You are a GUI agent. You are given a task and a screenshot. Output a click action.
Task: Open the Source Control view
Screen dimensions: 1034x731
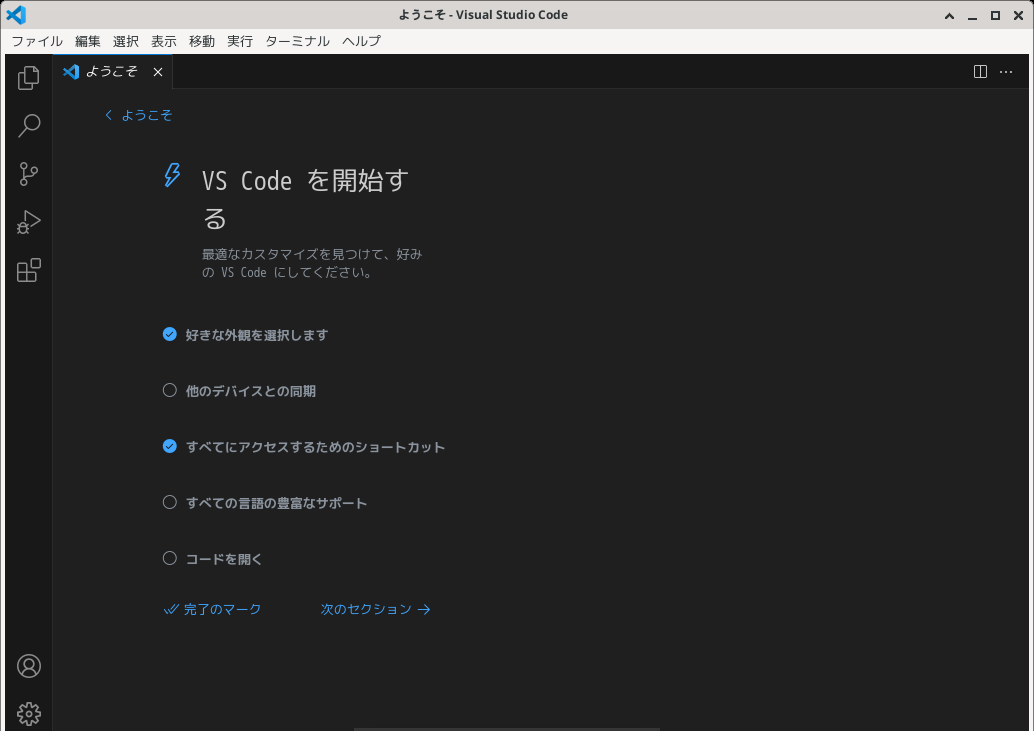point(28,174)
